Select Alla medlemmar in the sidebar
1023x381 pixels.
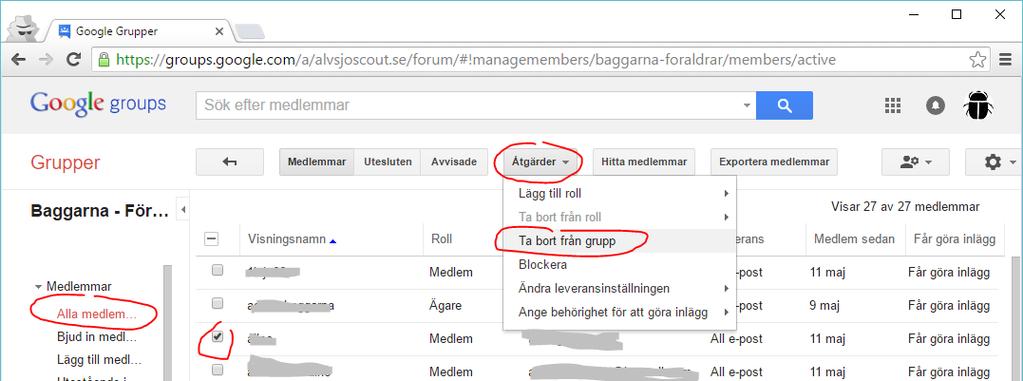click(x=97, y=314)
